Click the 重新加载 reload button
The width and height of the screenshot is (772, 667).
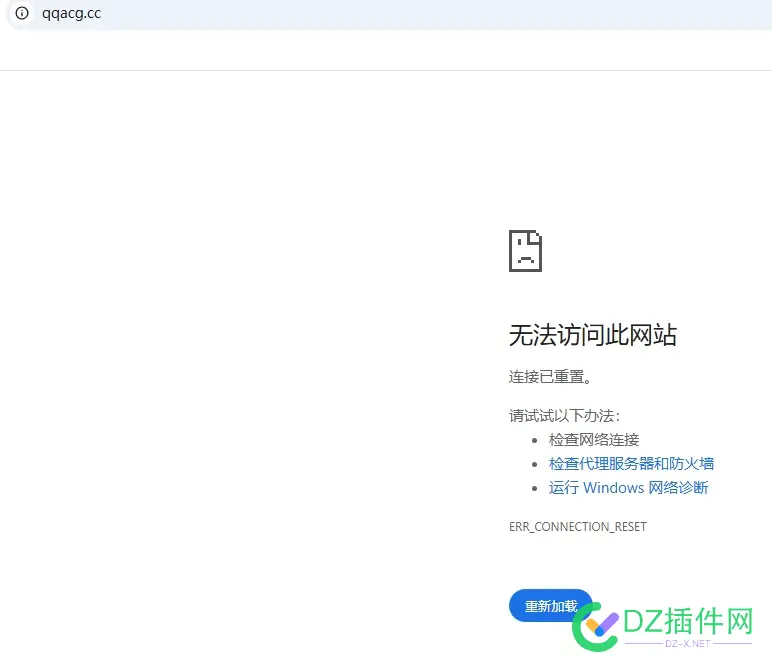550,605
